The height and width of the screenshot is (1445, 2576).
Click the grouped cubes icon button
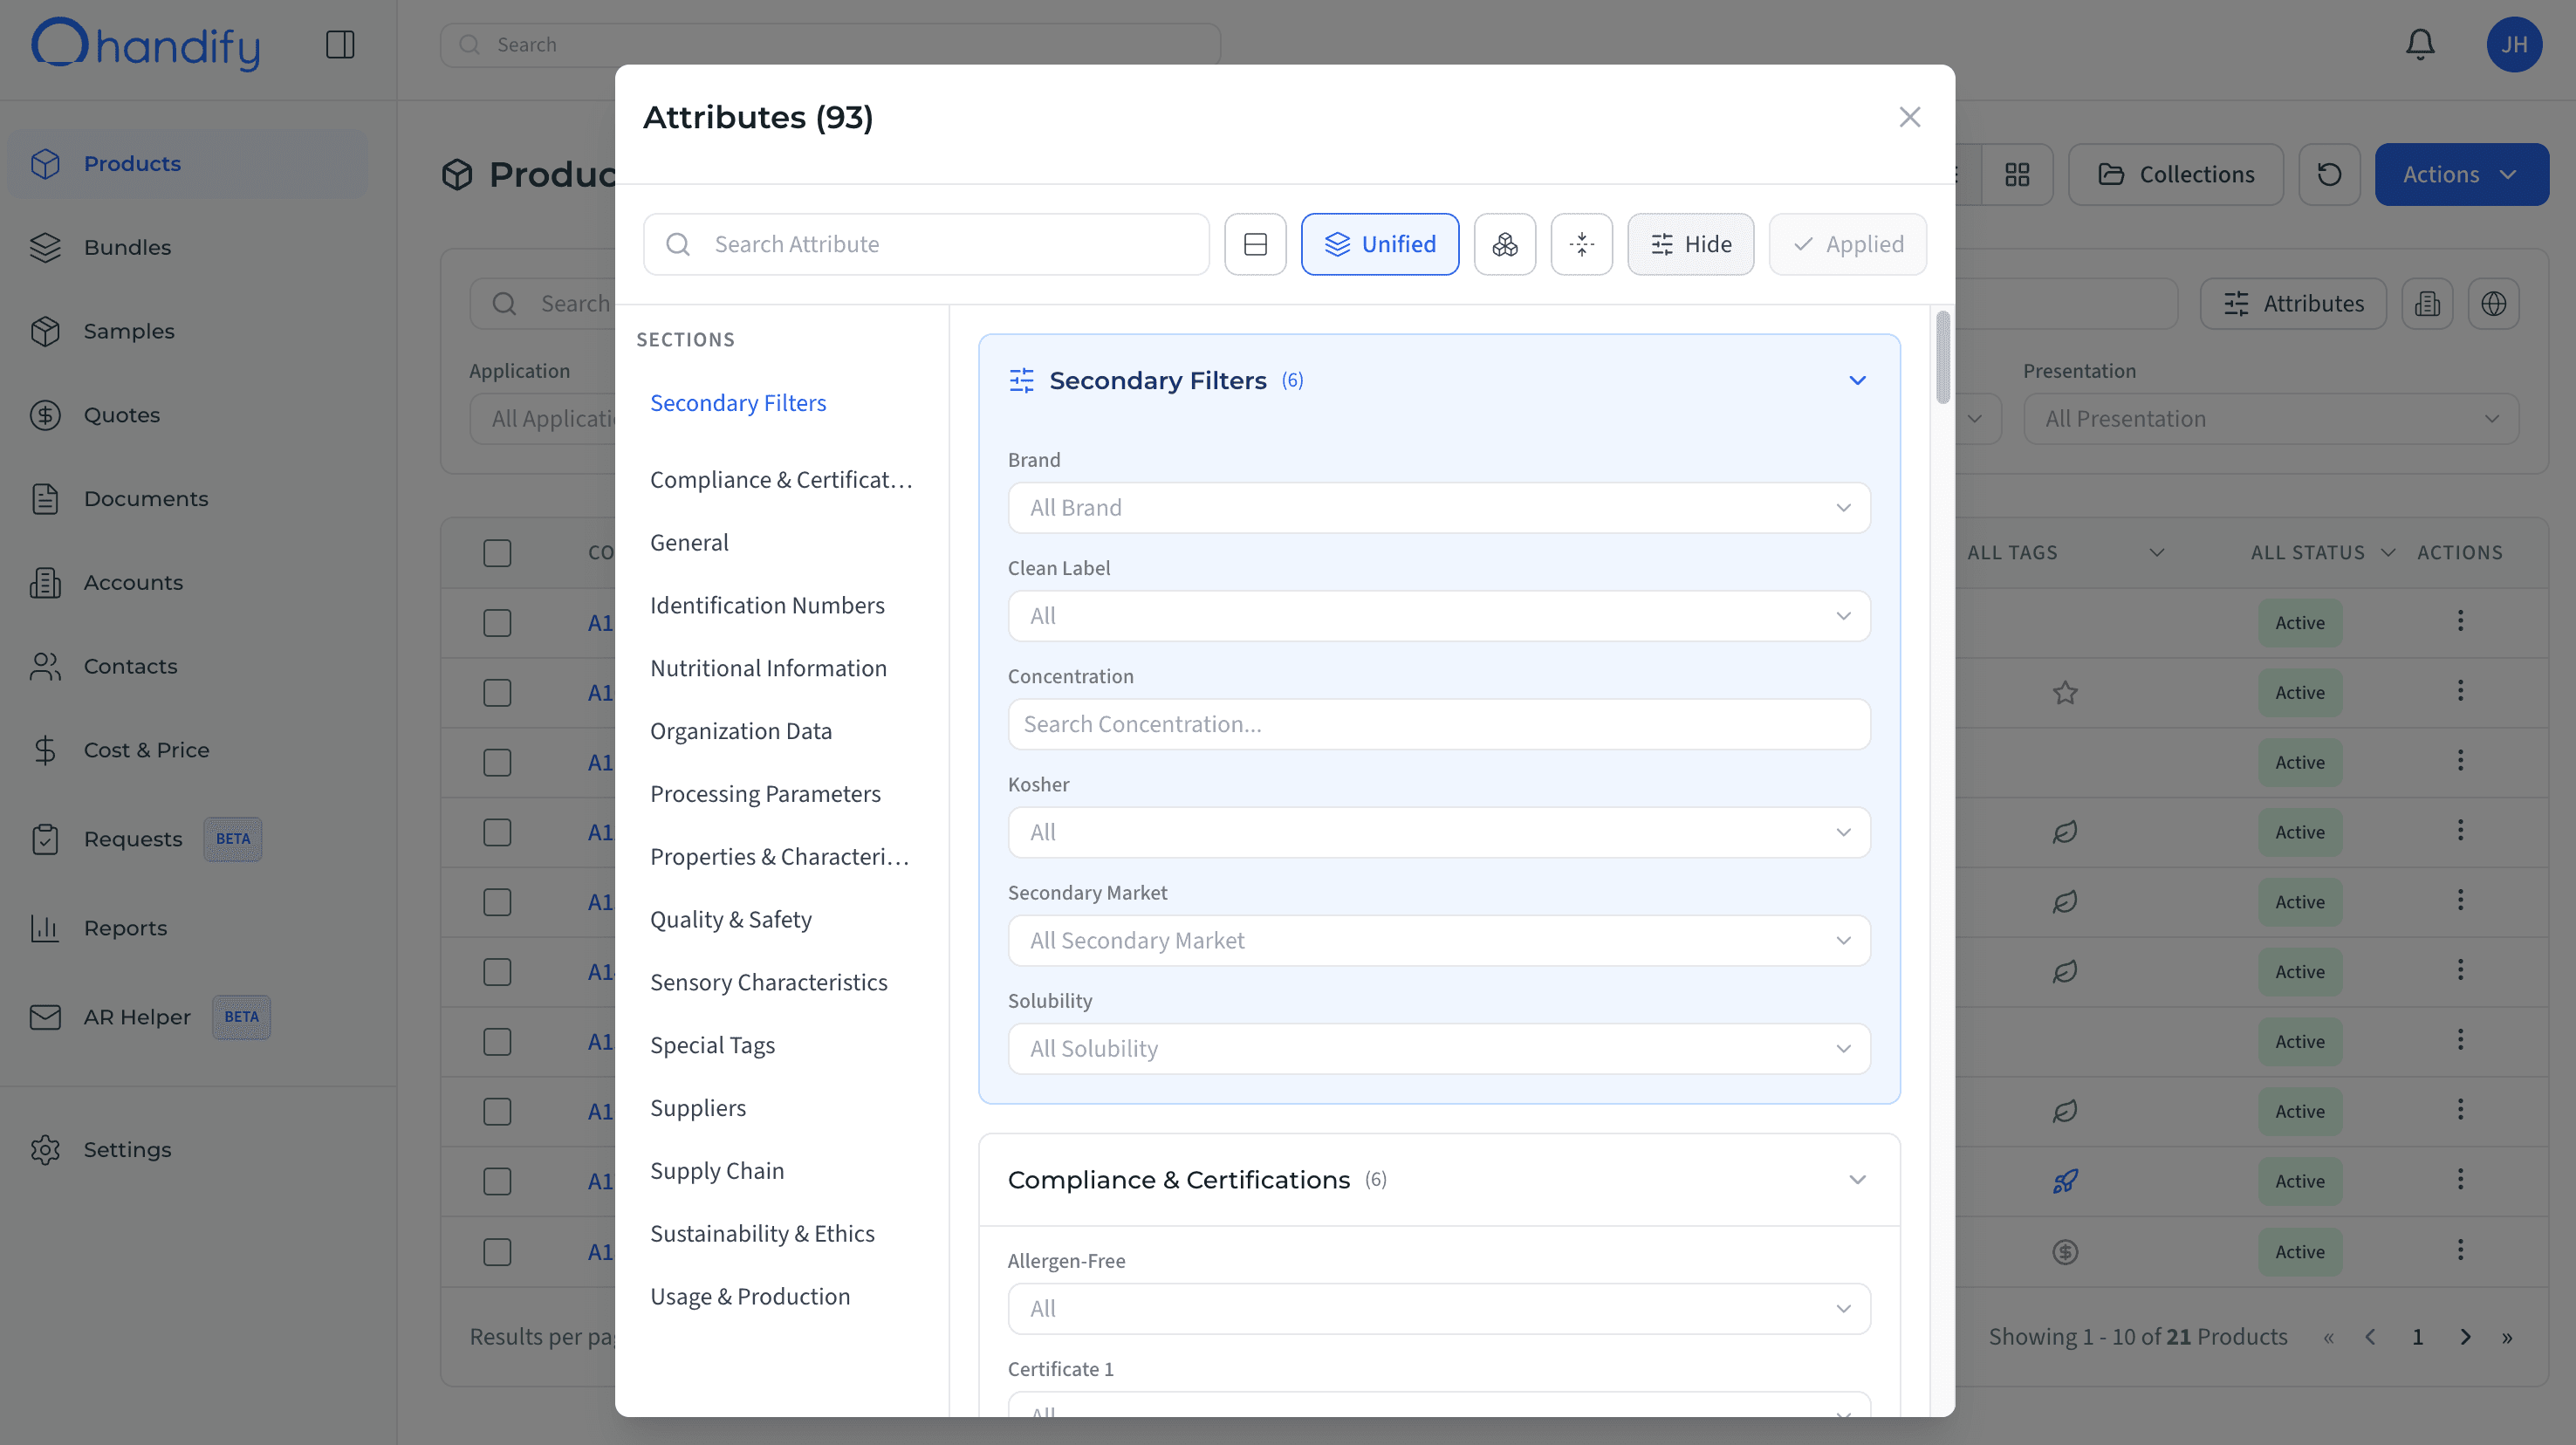pos(1505,244)
